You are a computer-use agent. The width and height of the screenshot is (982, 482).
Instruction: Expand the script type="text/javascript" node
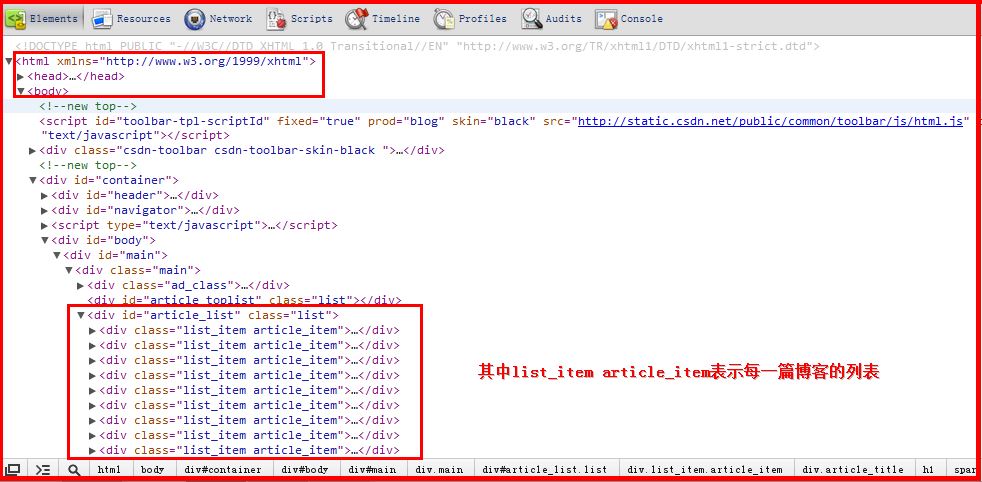(x=44, y=225)
